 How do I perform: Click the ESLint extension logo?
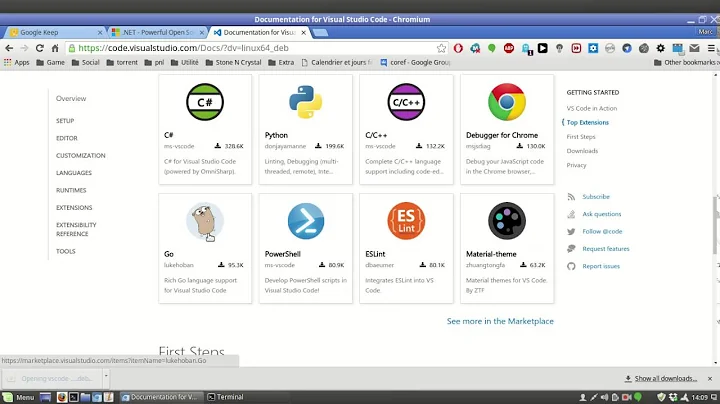(x=406, y=221)
